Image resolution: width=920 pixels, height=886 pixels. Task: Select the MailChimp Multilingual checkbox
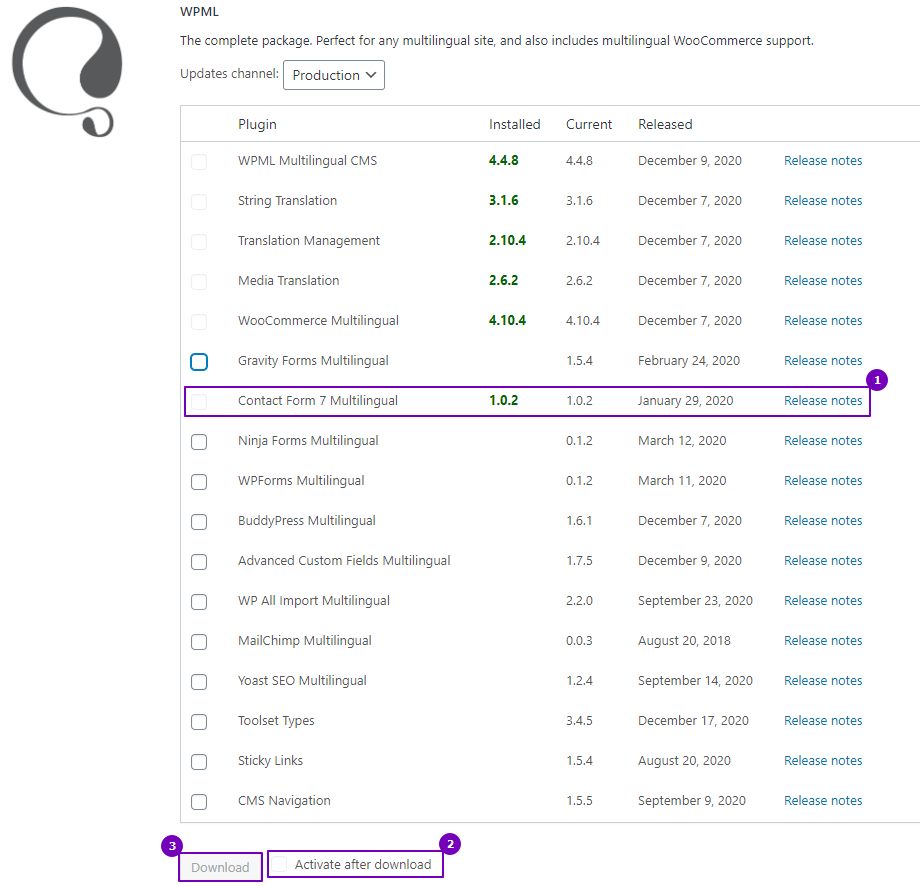199,642
